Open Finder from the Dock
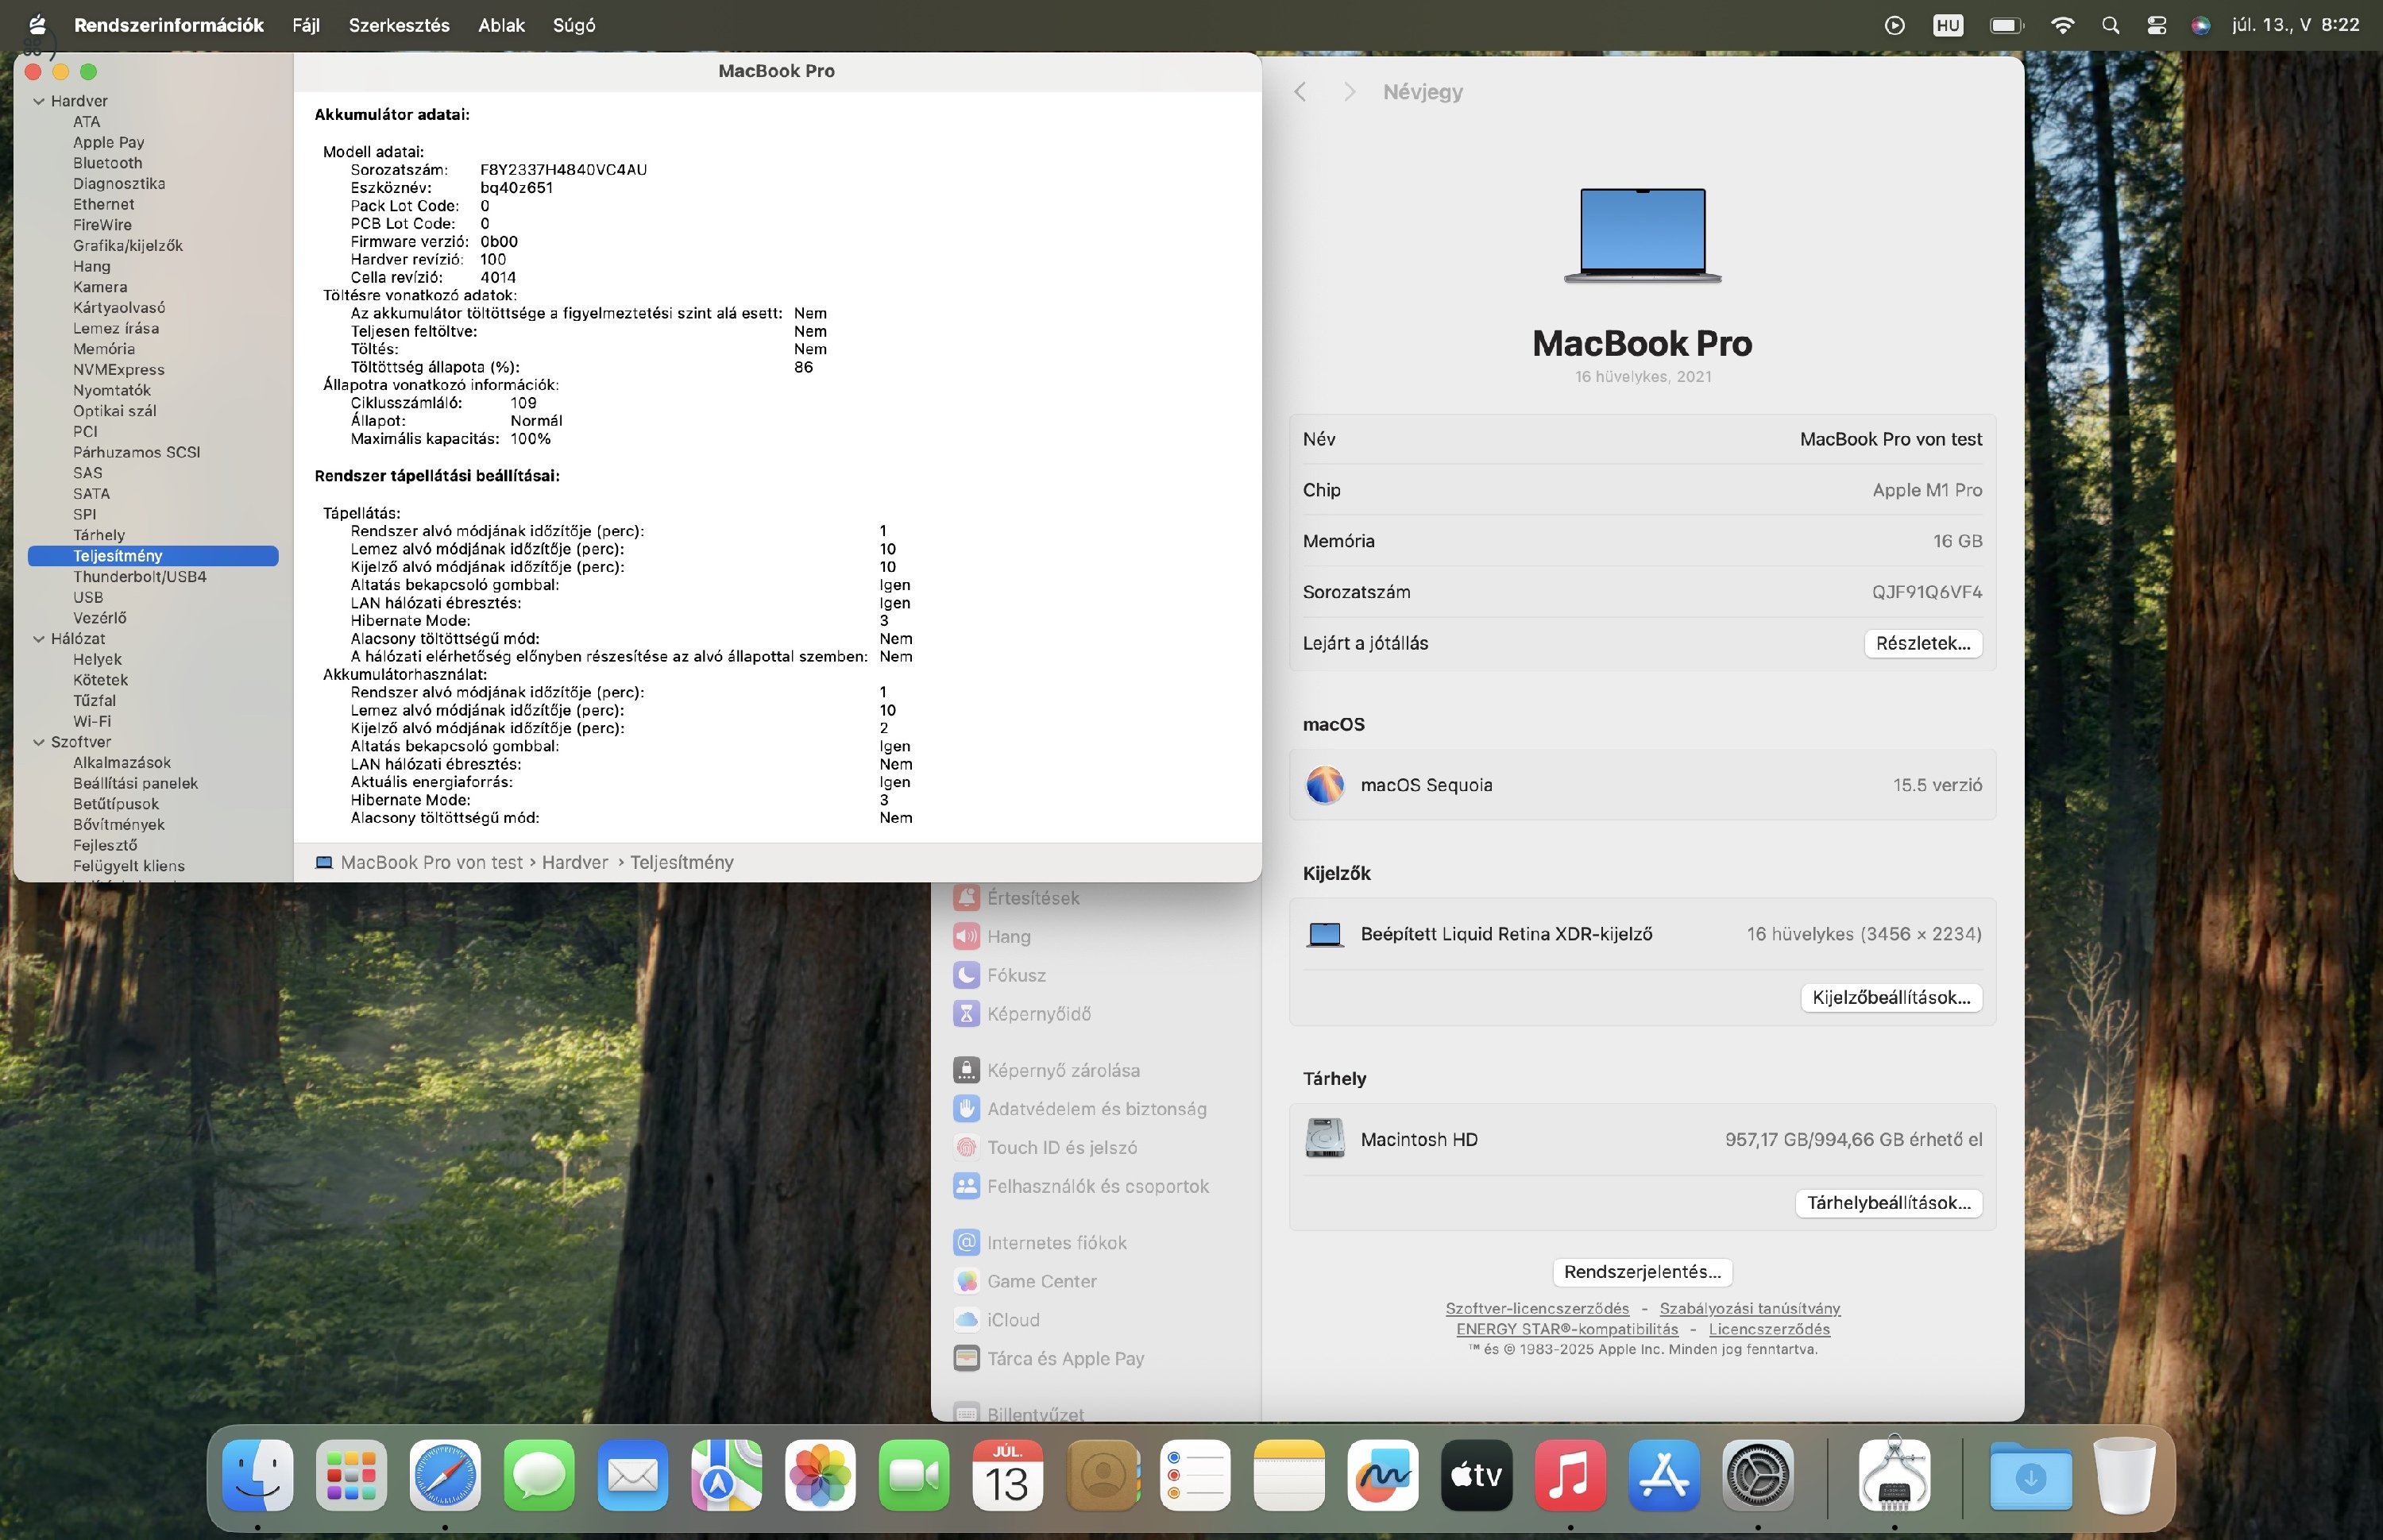Image resolution: width=2383 pixels, height=1540 pixels. tap(257, 1475)
